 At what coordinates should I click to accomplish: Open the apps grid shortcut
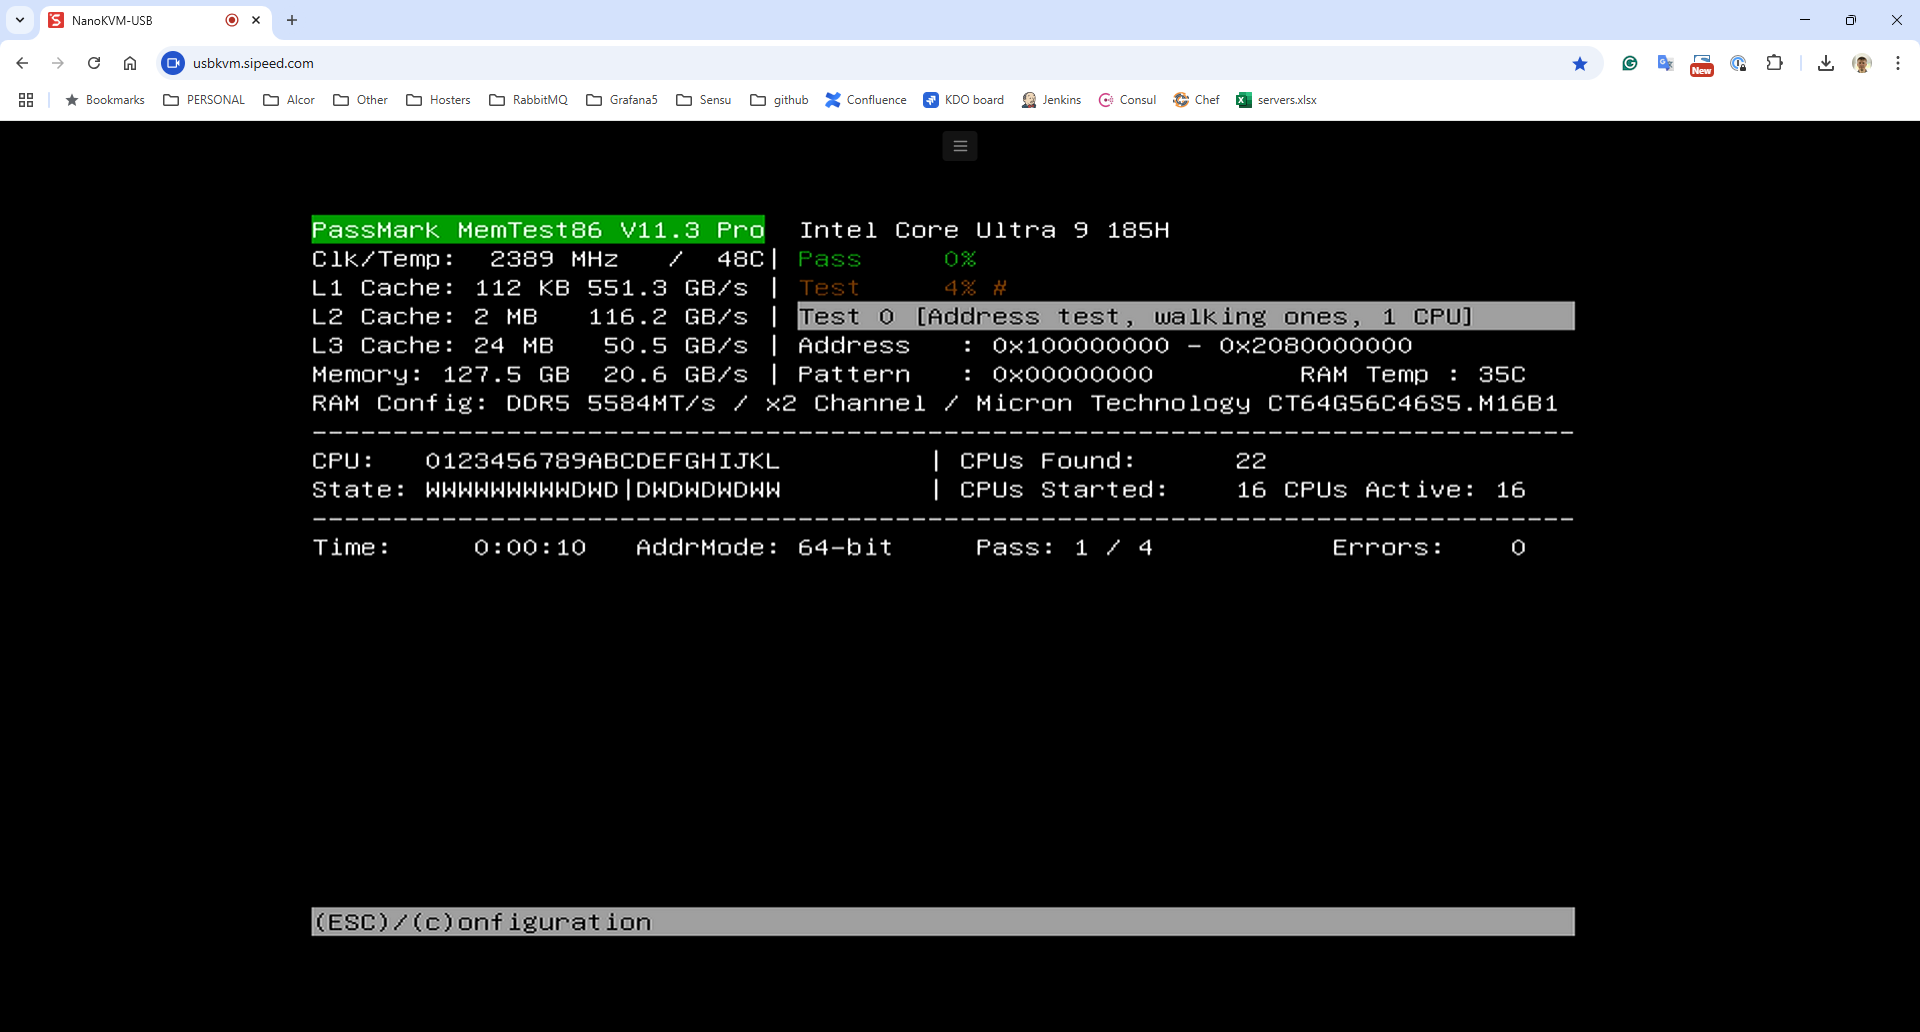coord(26,100)
